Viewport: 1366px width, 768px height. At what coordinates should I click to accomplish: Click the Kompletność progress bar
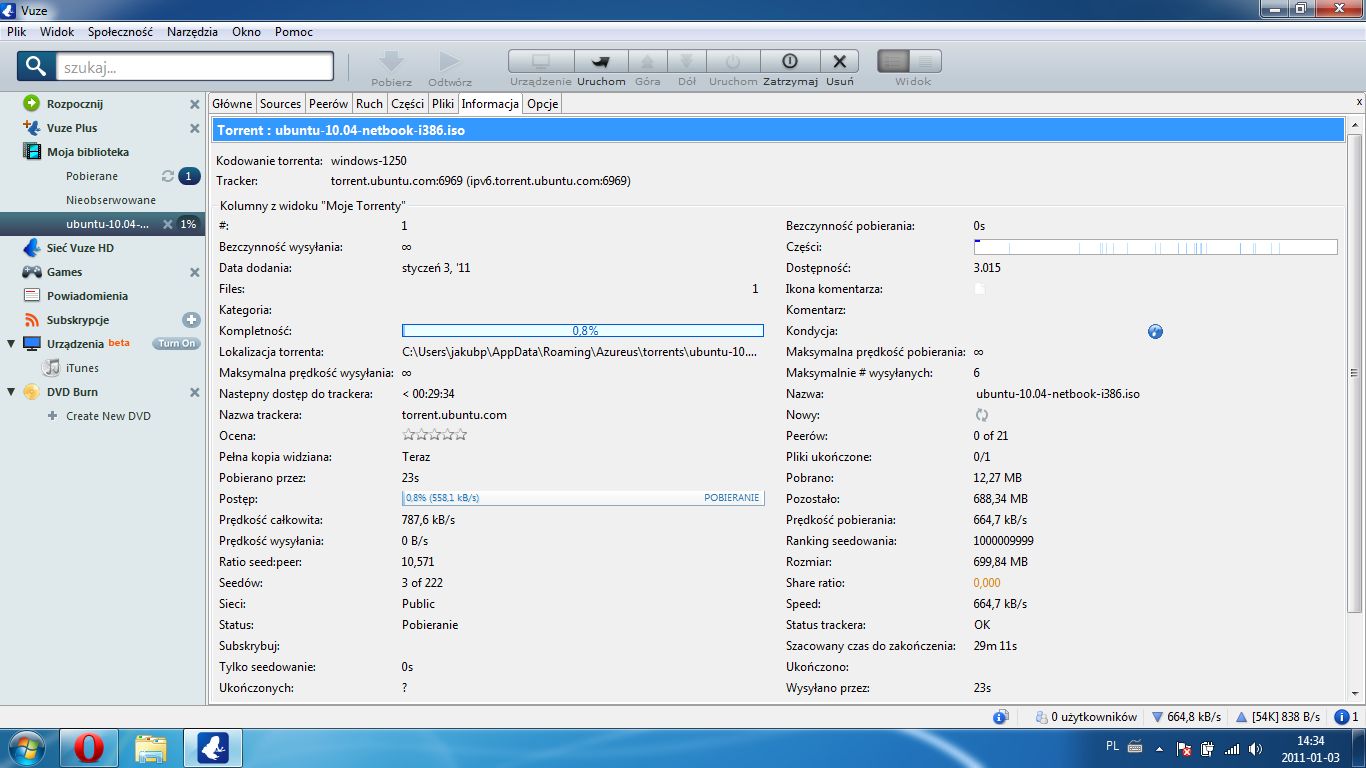click(x=583, y=330)
